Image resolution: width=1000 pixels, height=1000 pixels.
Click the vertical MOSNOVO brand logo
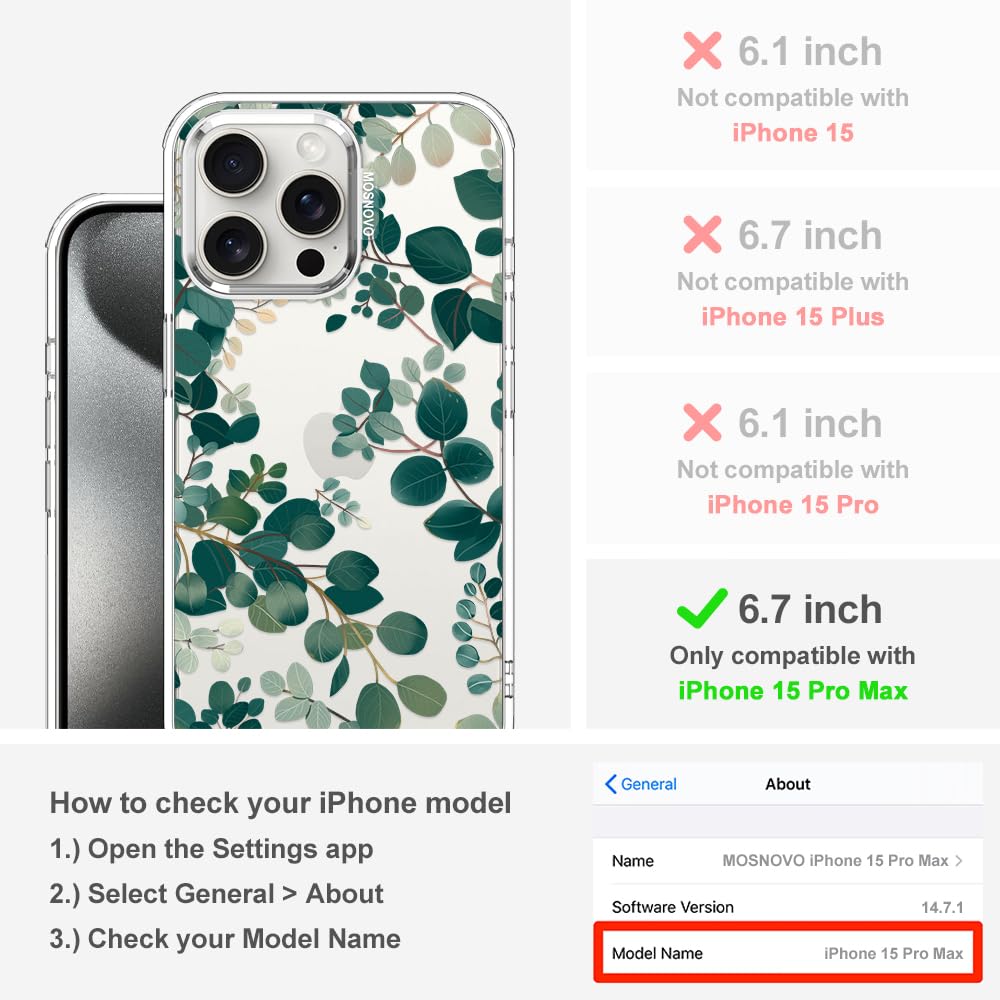tap(369, 203)
